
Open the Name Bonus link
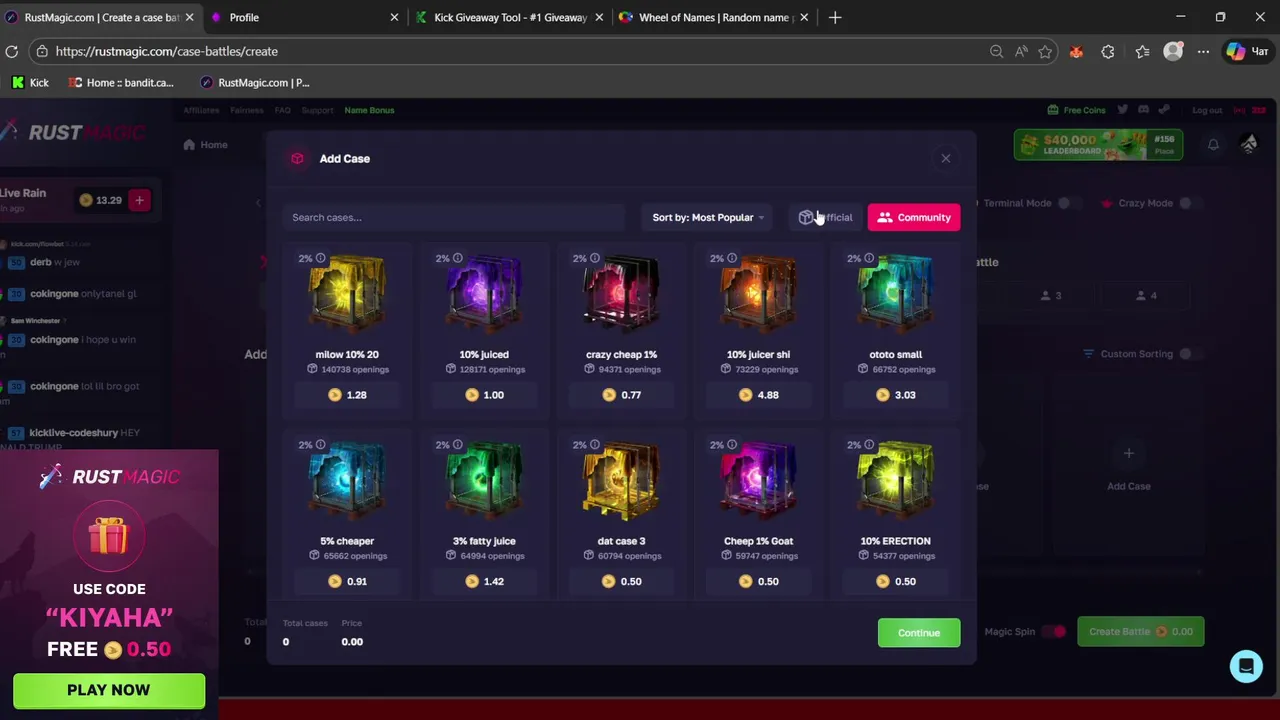pos(369,110)
